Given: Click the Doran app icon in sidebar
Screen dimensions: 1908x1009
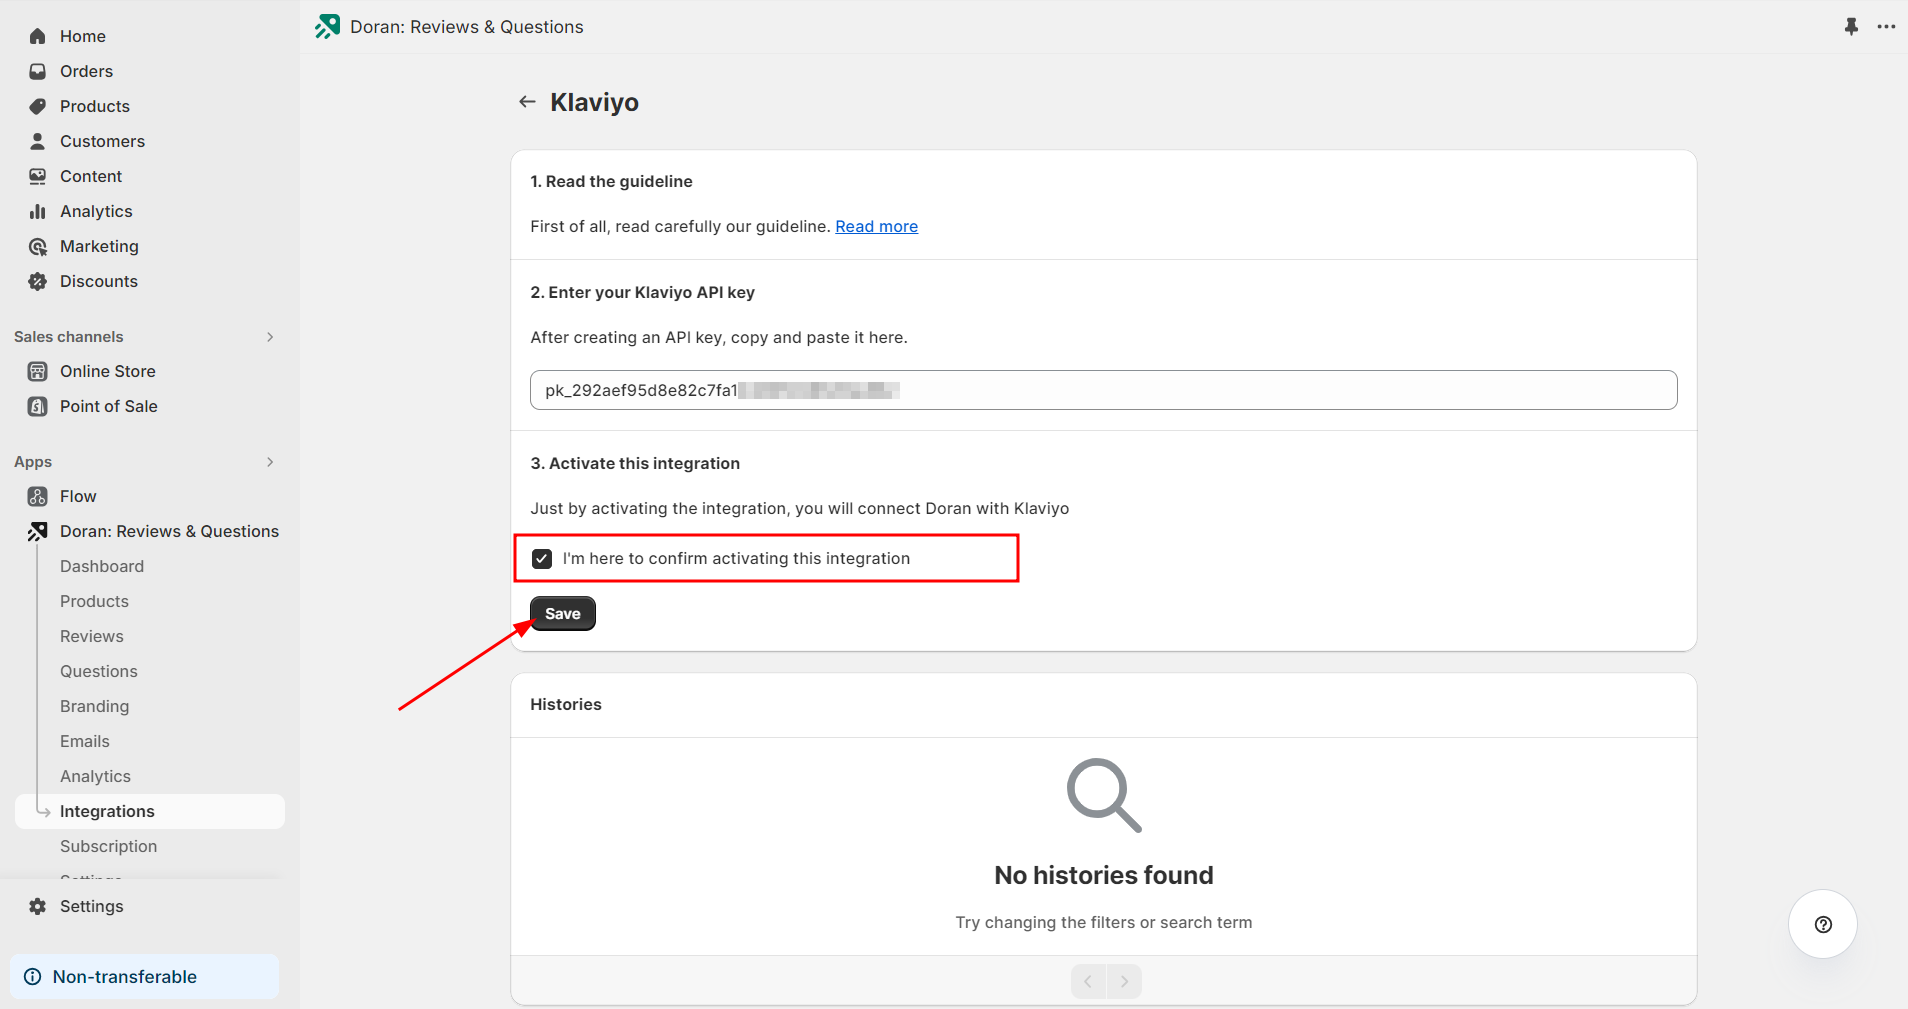Looking at the screenshot, I should [x=38, y=531].
